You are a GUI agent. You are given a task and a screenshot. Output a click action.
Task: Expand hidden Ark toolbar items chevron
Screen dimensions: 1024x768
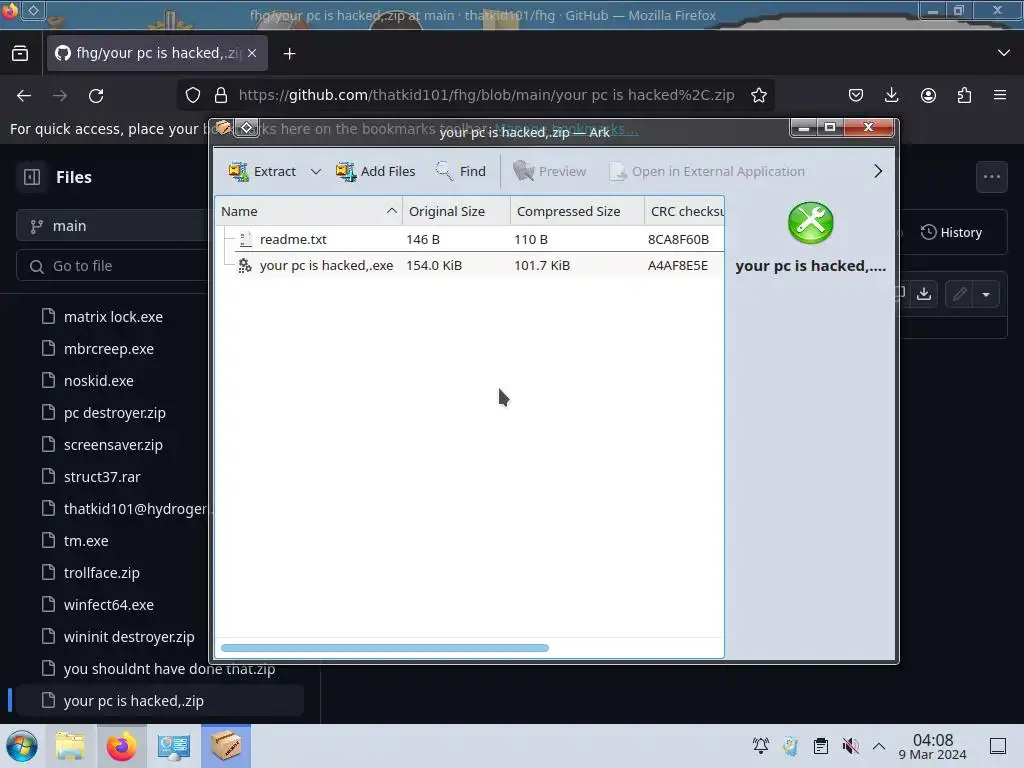click(878, 171)
